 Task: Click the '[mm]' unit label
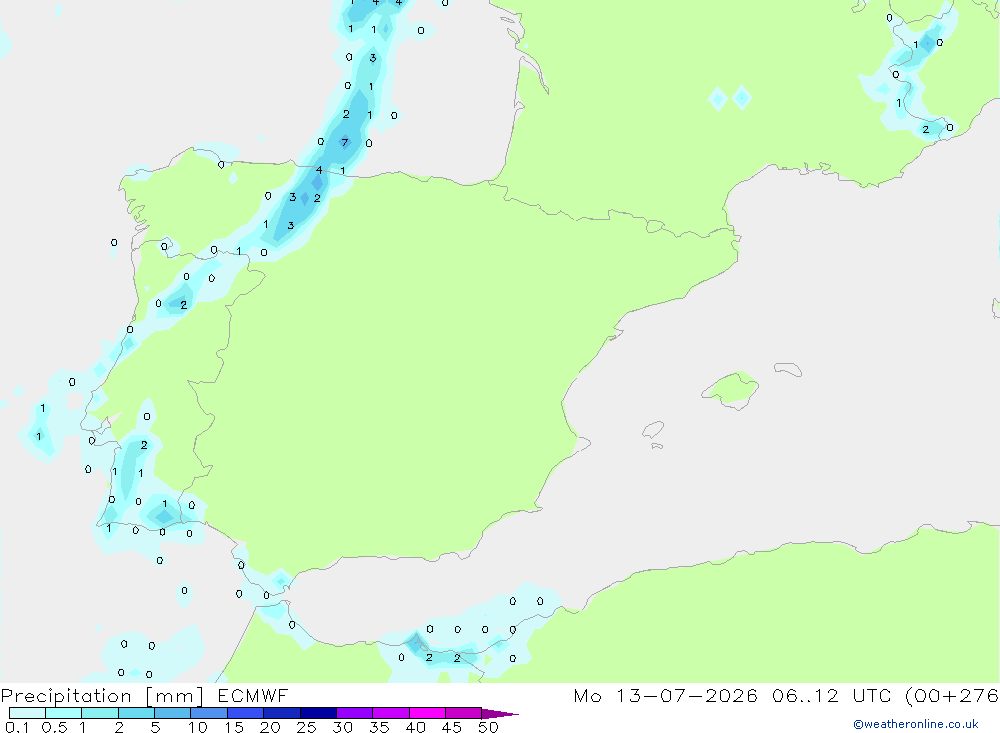pos(174,696)
